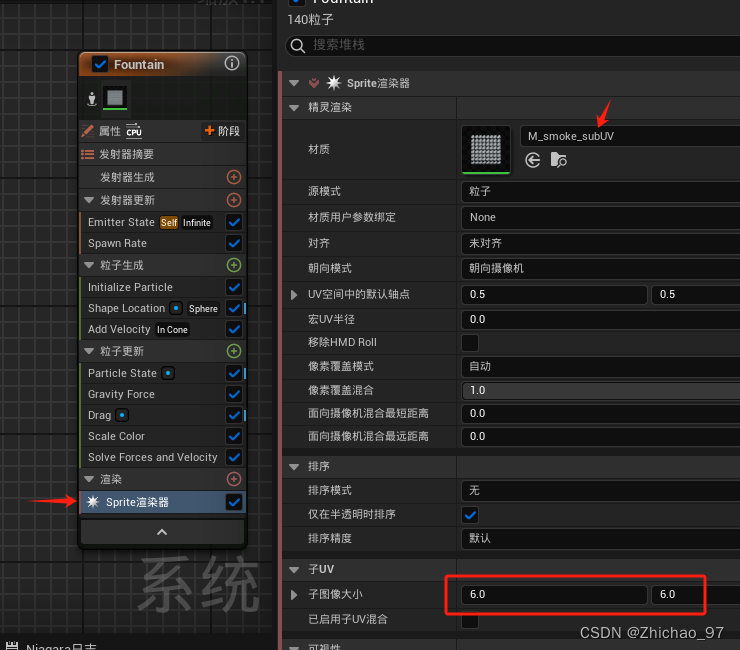Click the 材质 material thumbnail

(x=486, y=149)
